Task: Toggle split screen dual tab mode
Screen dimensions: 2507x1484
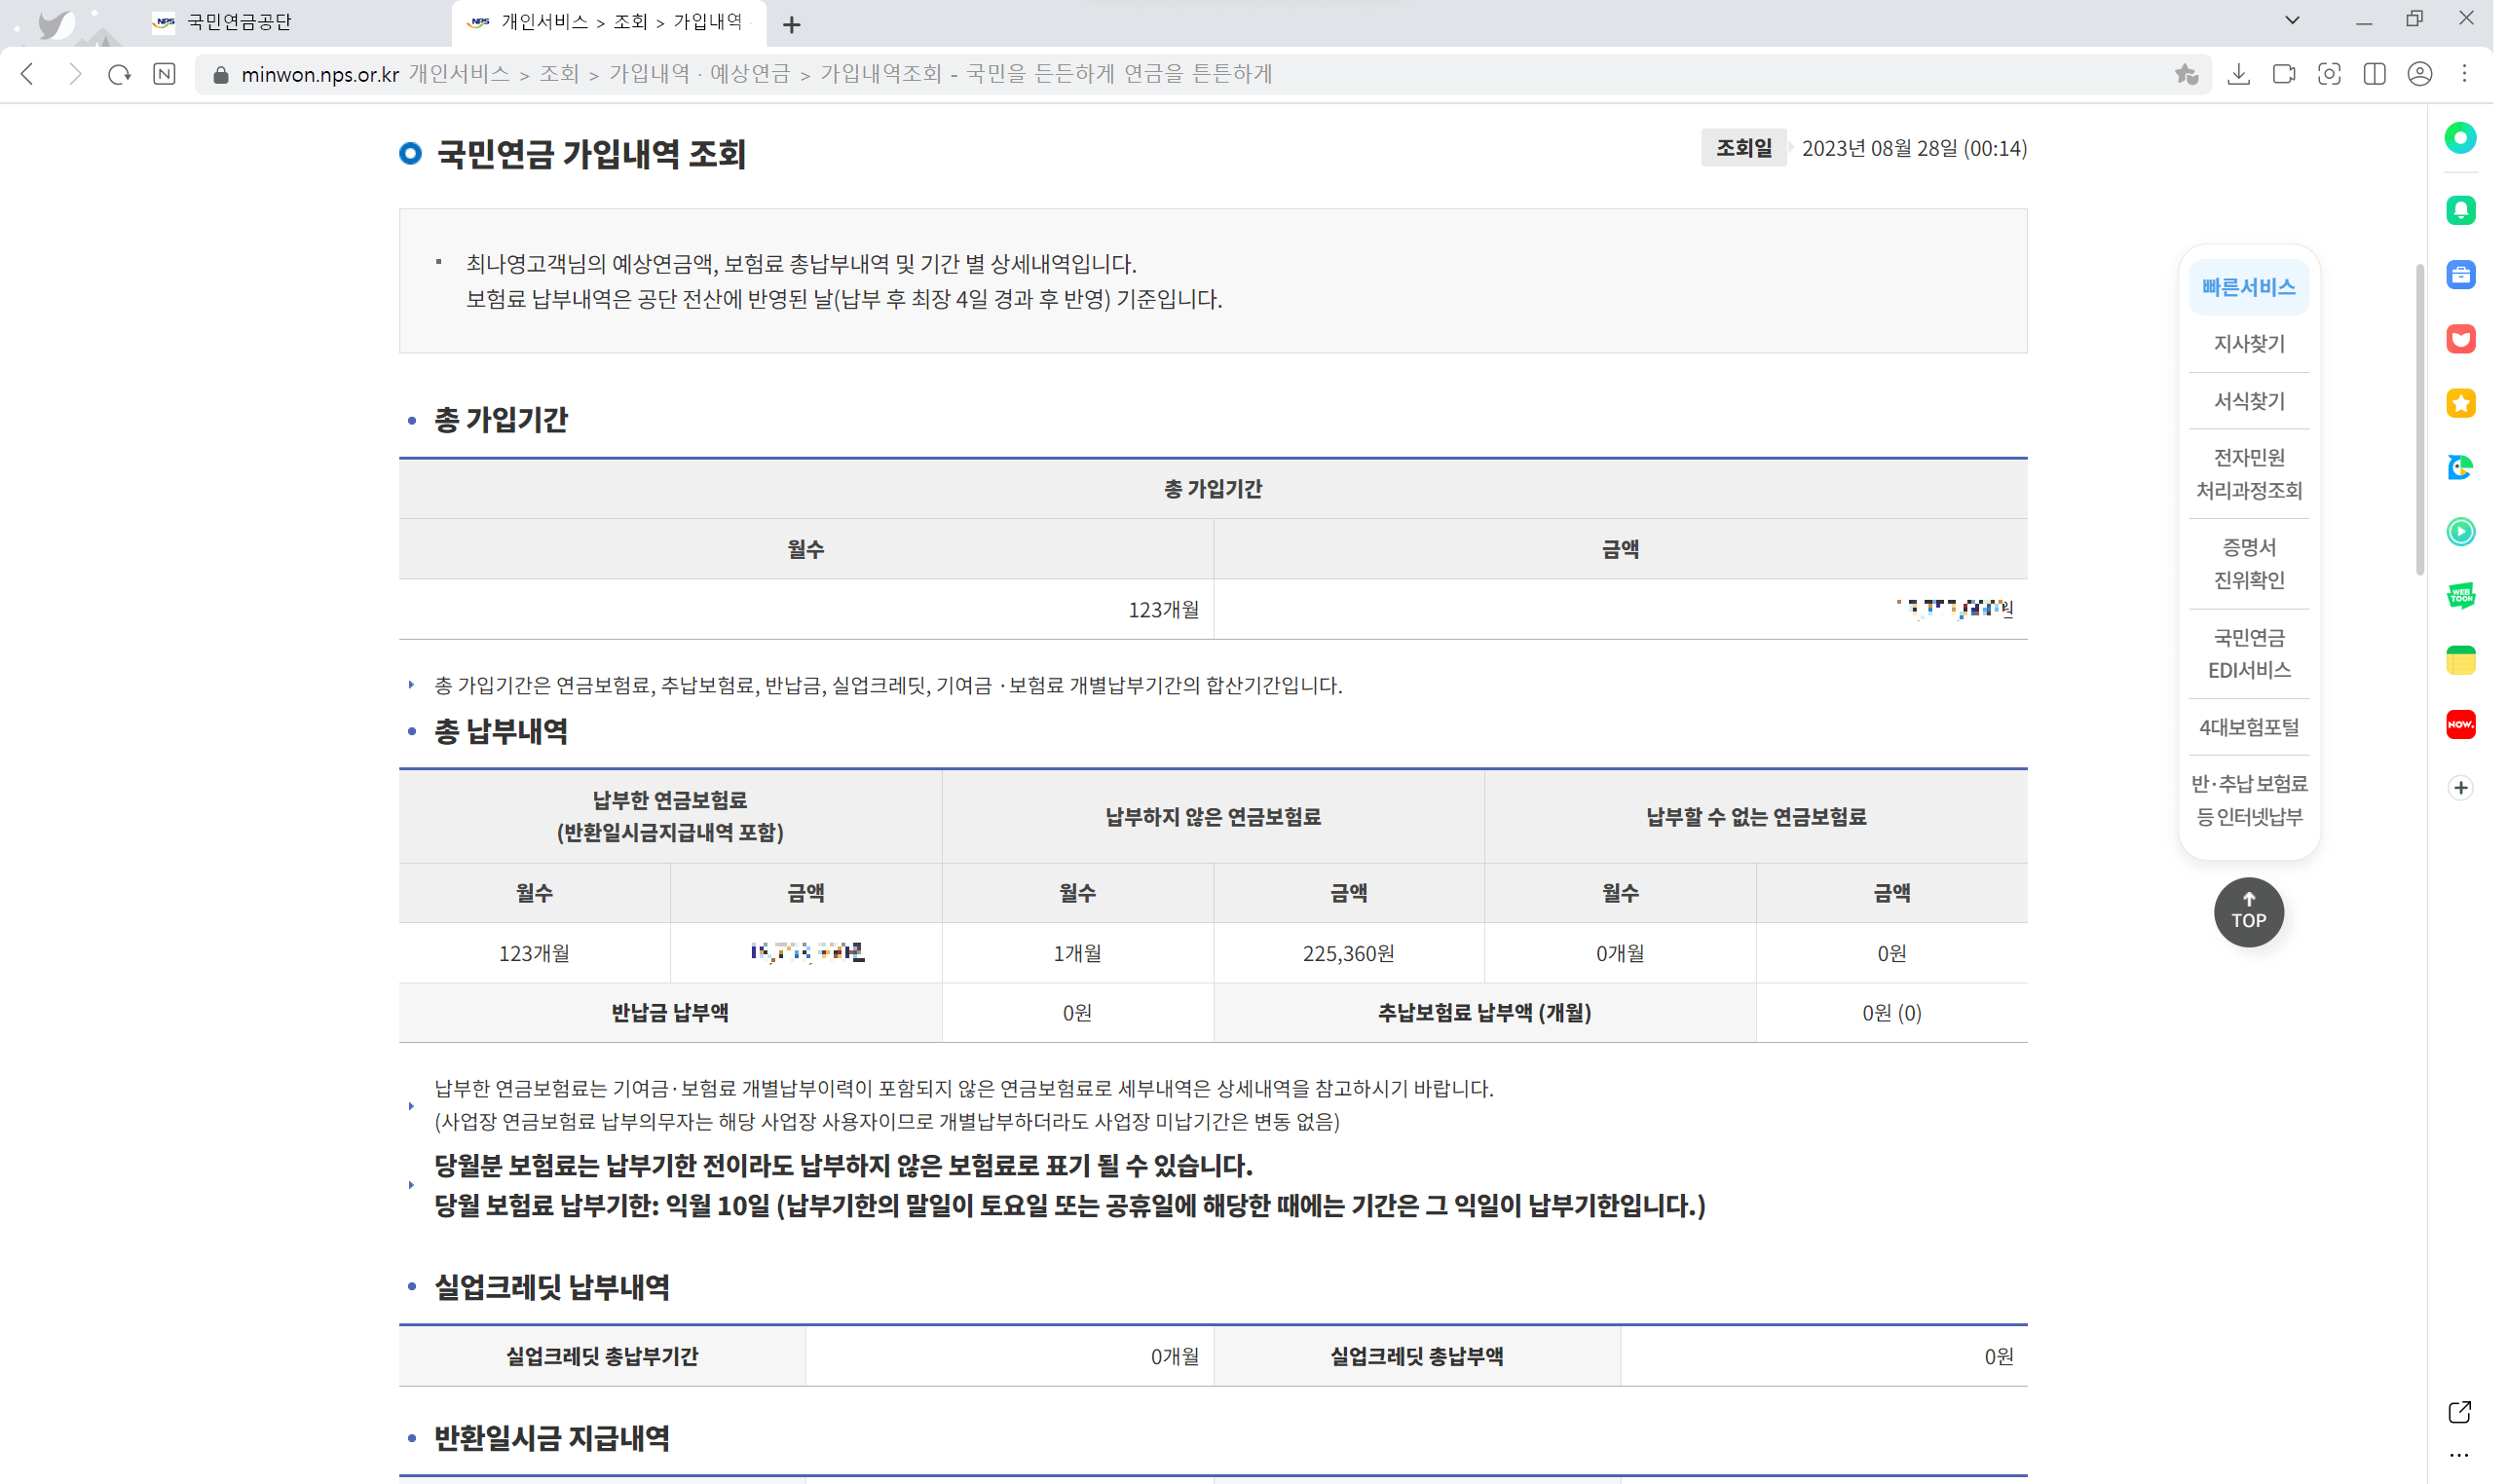Action: 2374,73
